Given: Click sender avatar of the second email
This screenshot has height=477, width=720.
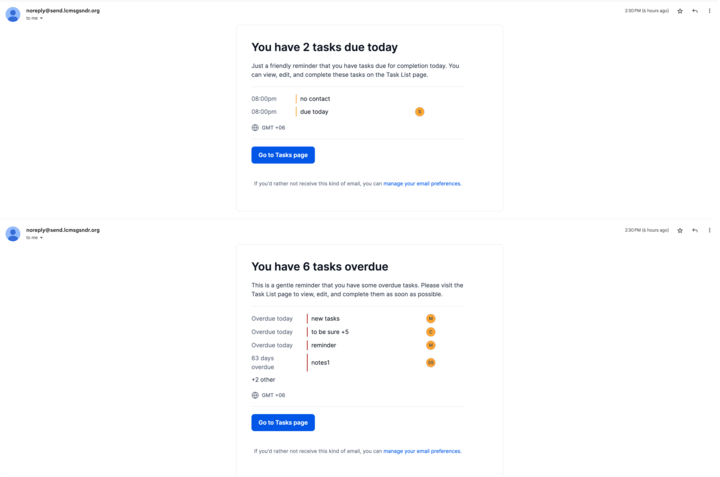Looking at the screenshot, I should pyautogui.click(x=13, y=234).
